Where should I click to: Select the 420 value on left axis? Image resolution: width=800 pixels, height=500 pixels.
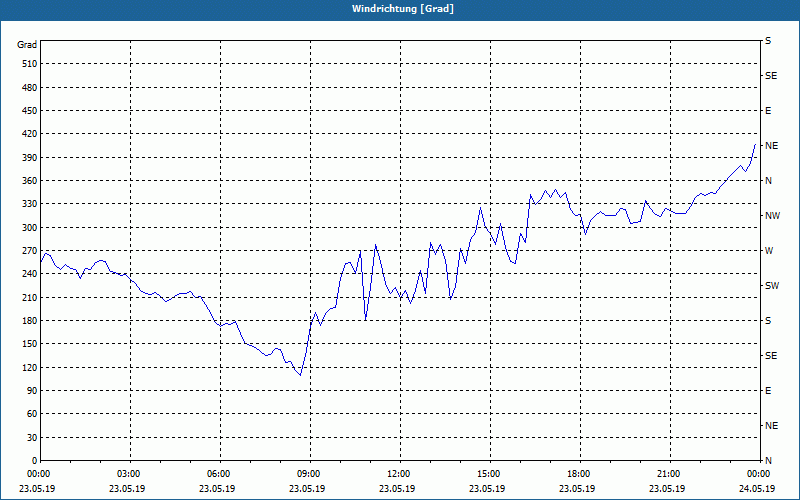coord(30,134)
